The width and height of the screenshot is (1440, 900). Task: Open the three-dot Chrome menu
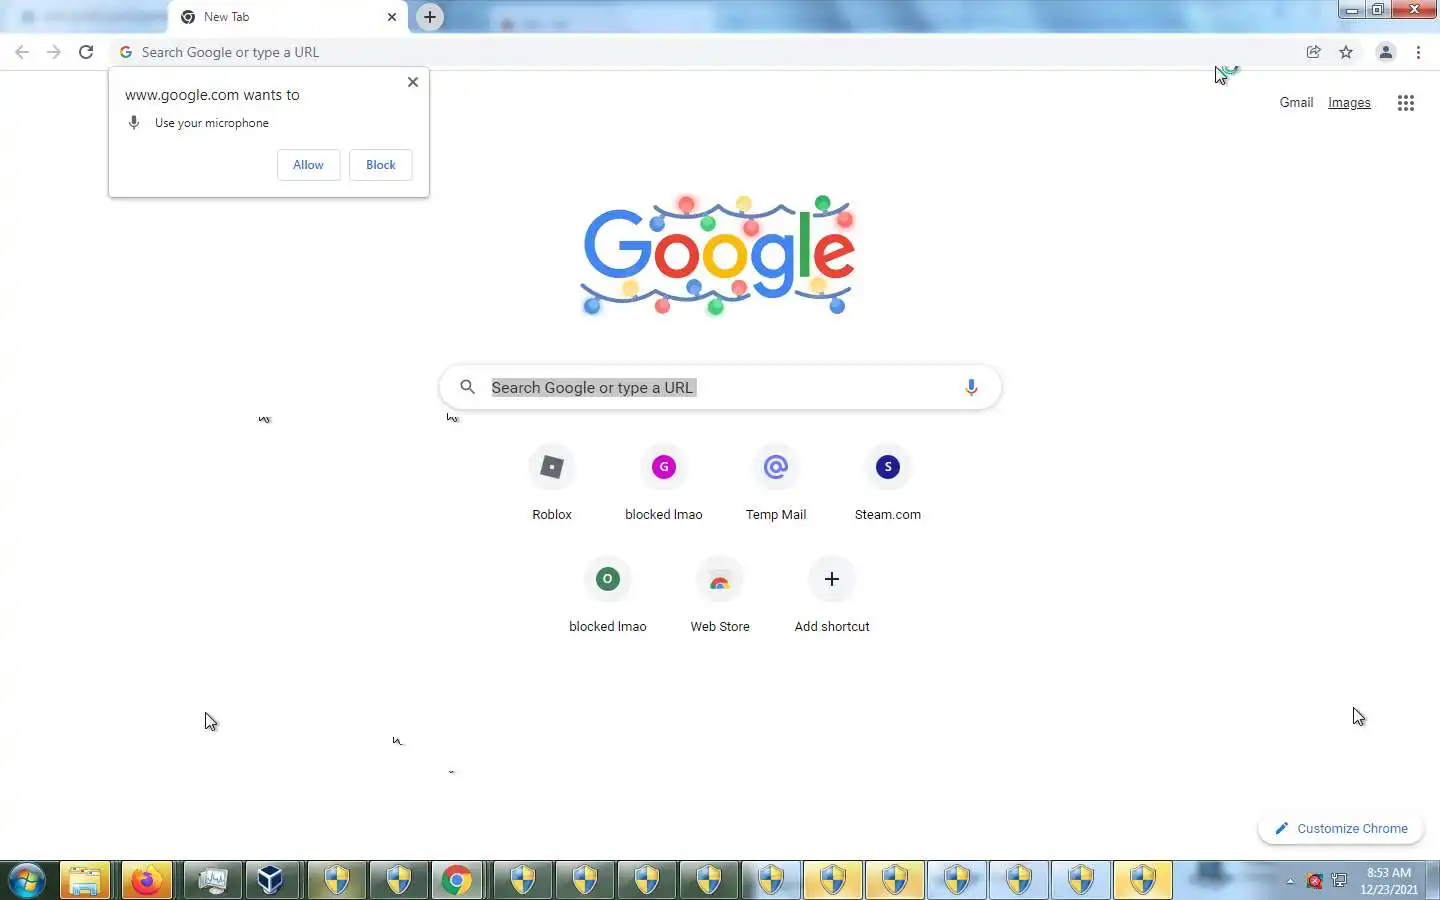coord(1418,52)
